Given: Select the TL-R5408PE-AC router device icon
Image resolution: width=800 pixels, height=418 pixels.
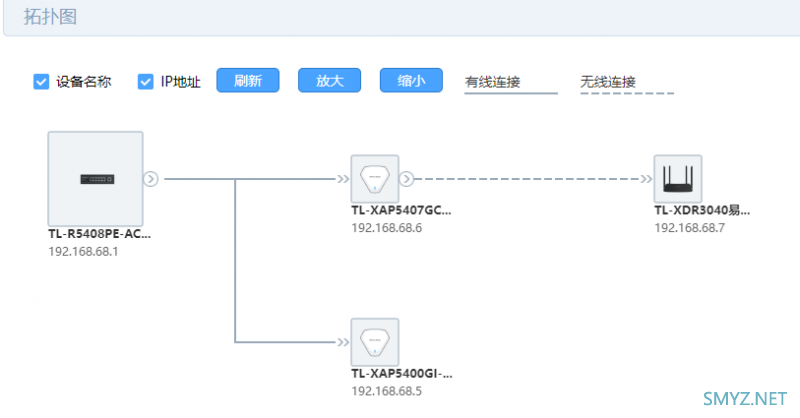Looking at the screenshot, I should (95, 178).
